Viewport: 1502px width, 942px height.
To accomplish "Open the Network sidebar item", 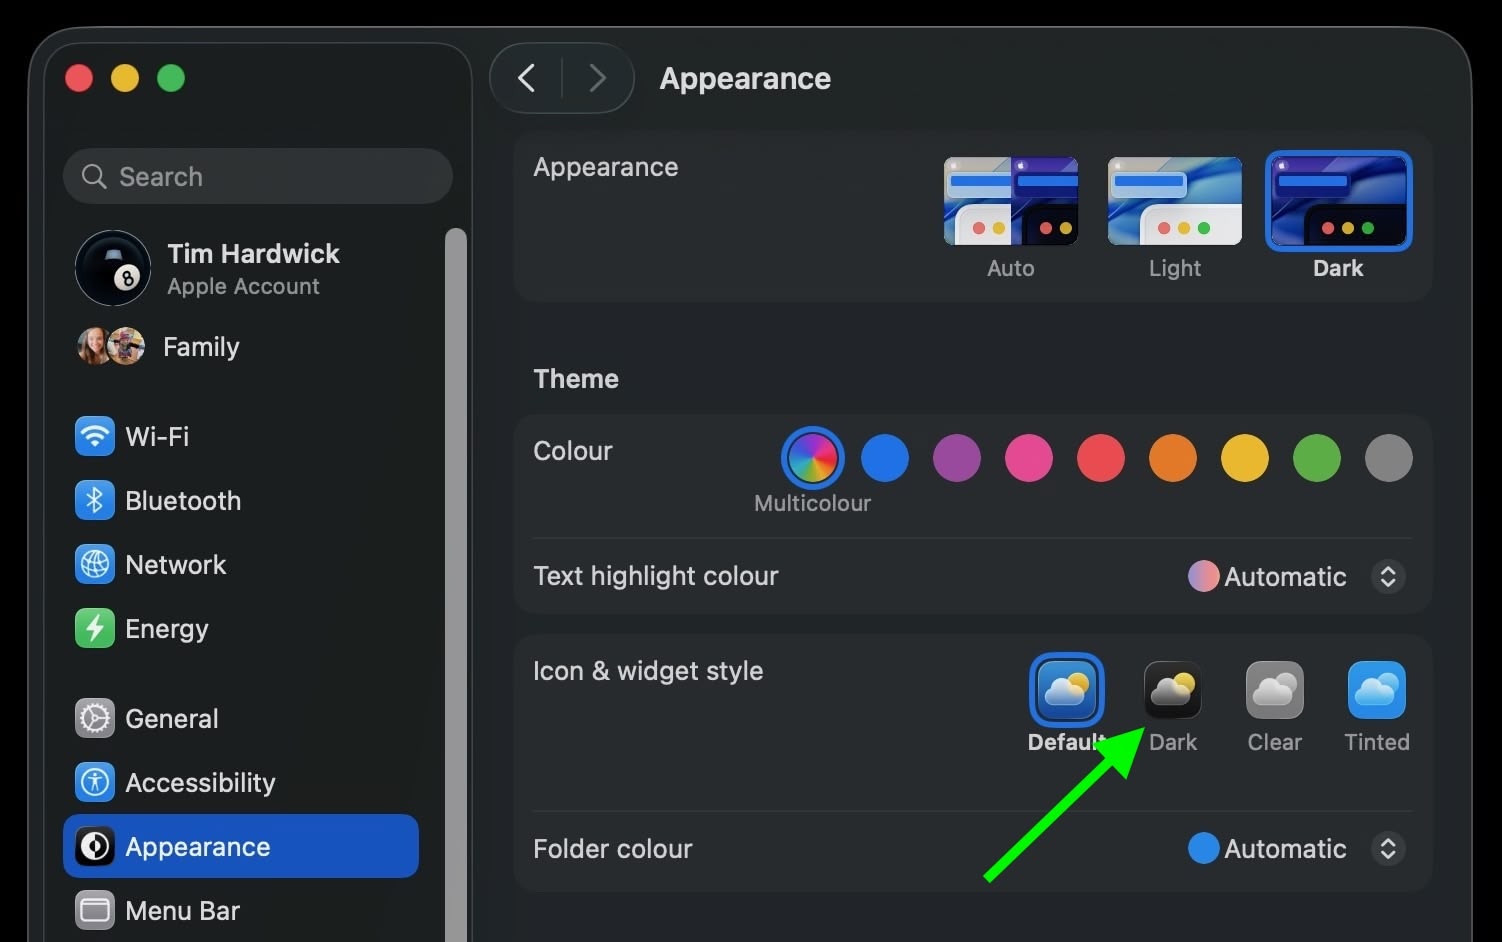I will [241, 564].
